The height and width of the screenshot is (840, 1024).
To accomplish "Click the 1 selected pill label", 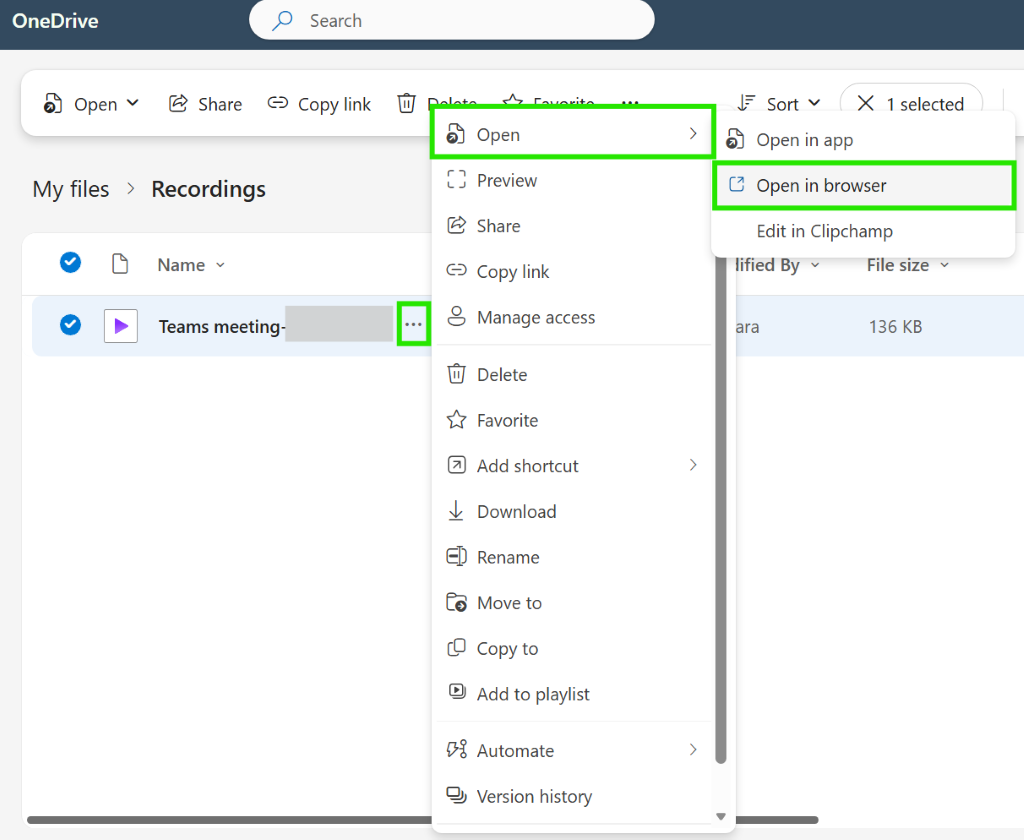I will click(925, 105).
